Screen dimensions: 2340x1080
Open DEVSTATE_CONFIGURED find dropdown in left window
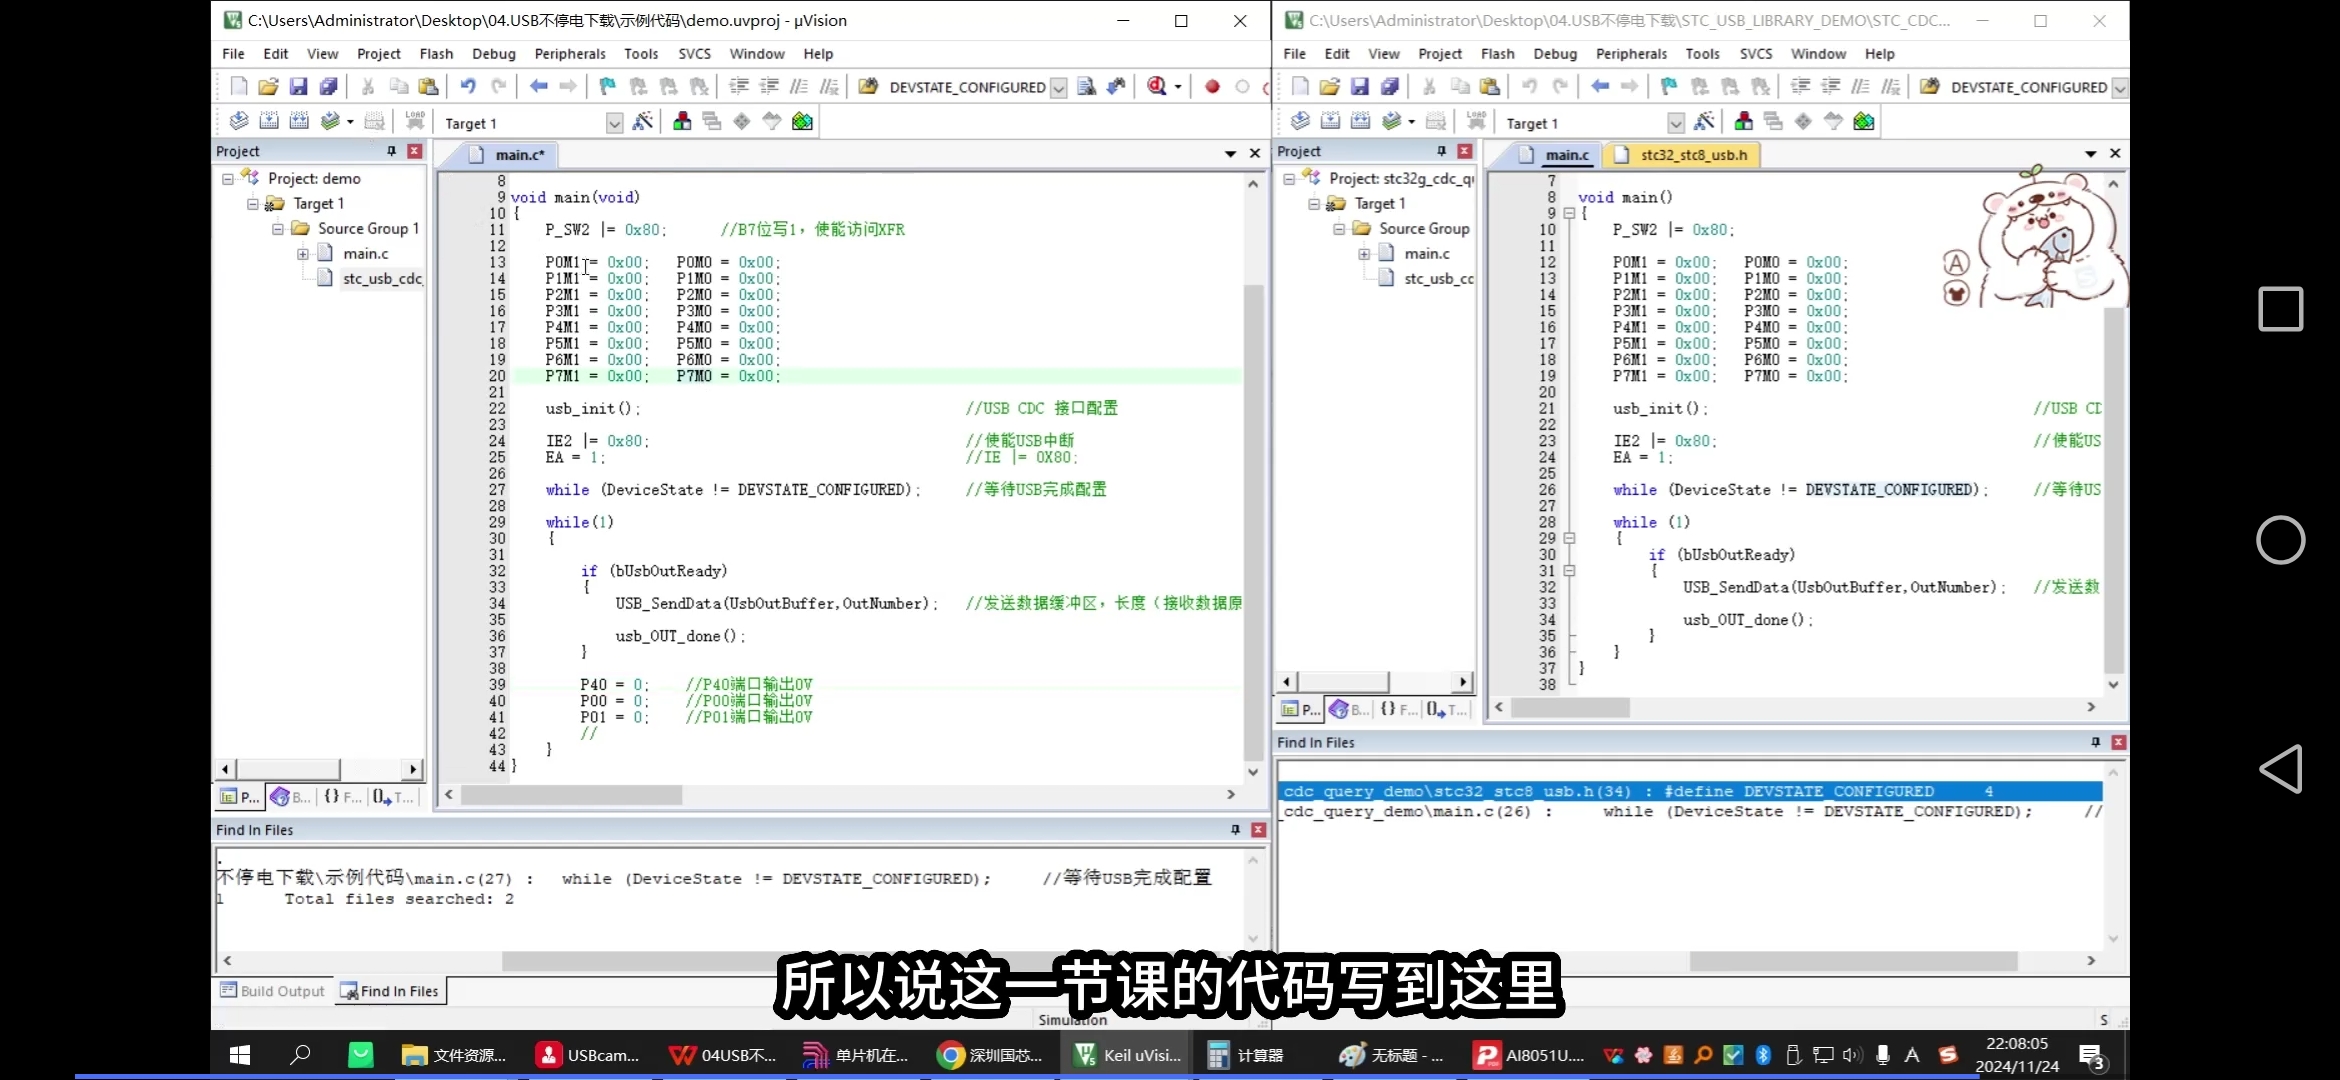click(x=1058, y=88)
